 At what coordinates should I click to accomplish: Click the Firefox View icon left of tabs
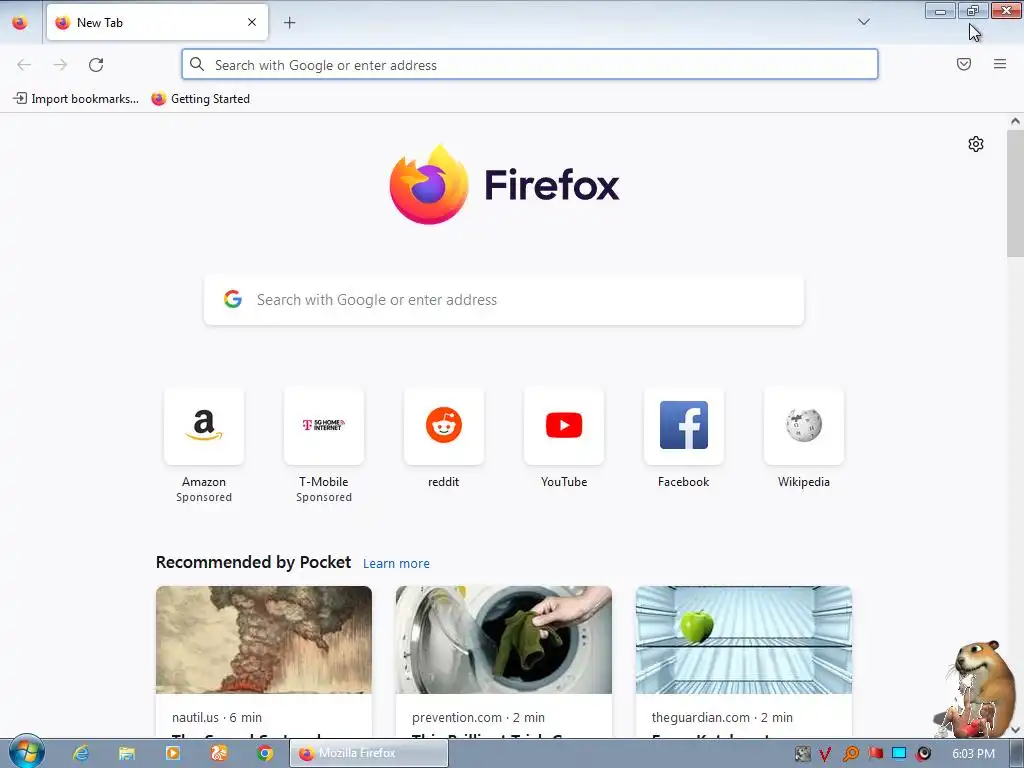coord(20,23)
